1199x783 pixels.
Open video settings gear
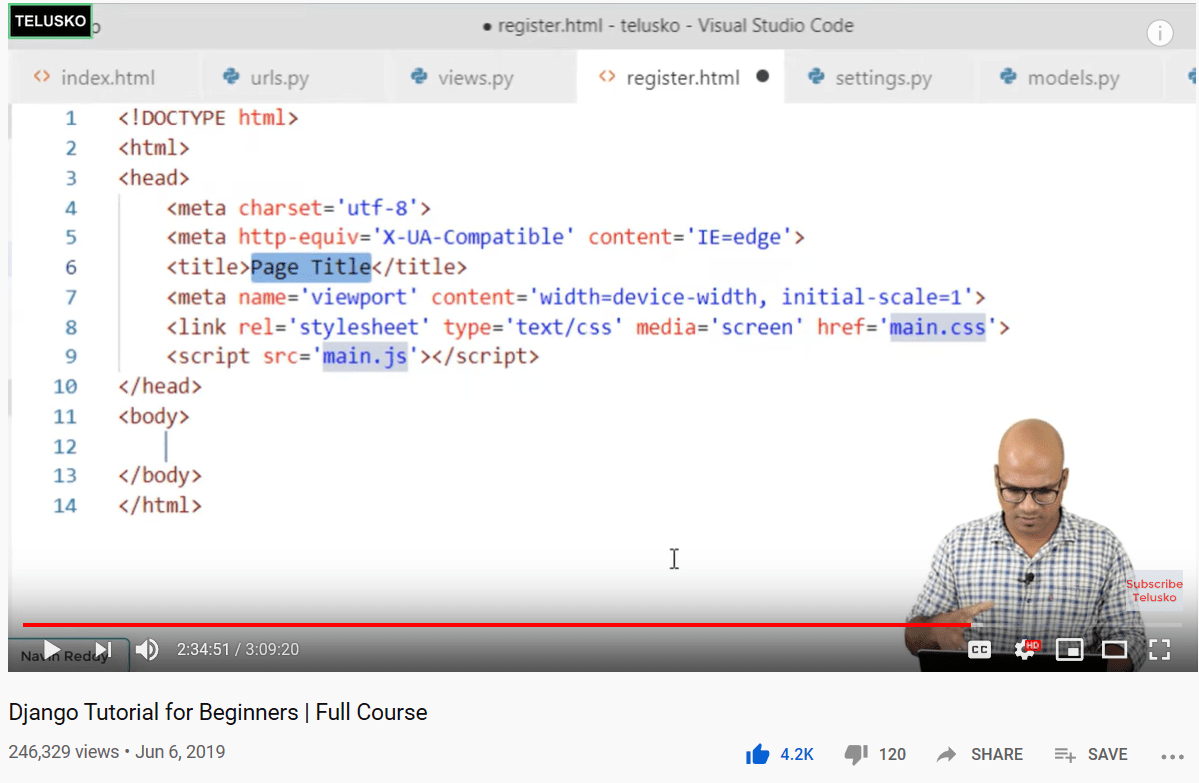(x=1025, y=649)
